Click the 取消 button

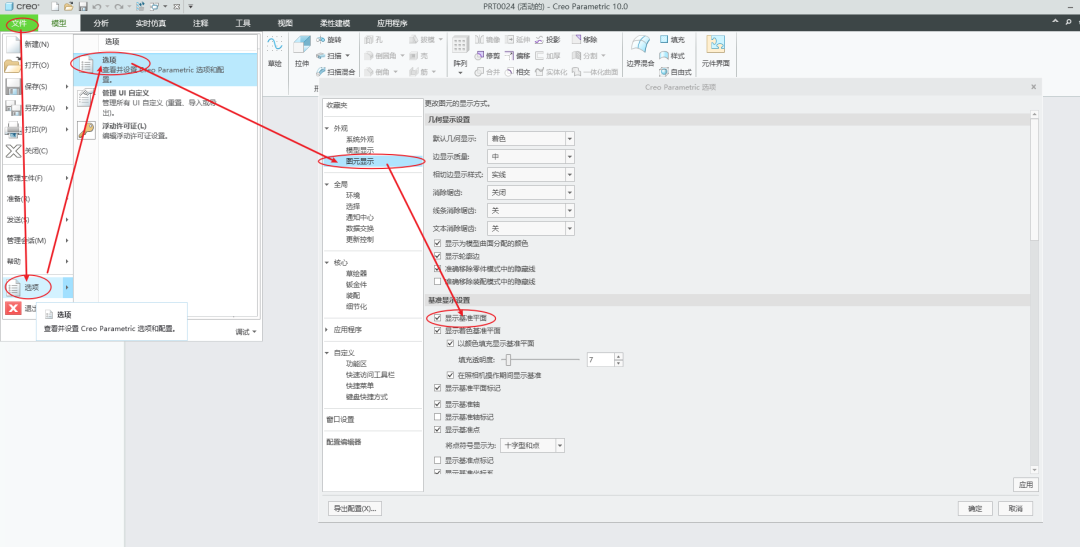[x=1015, y=508]
